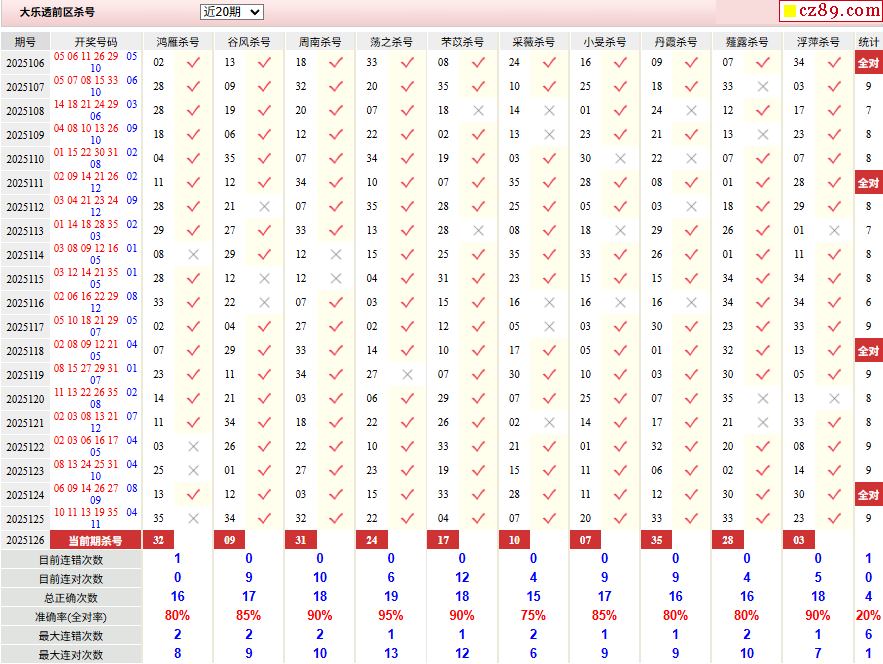
Task: Select the period number 2025125 cell
Action: pos(25,519)
